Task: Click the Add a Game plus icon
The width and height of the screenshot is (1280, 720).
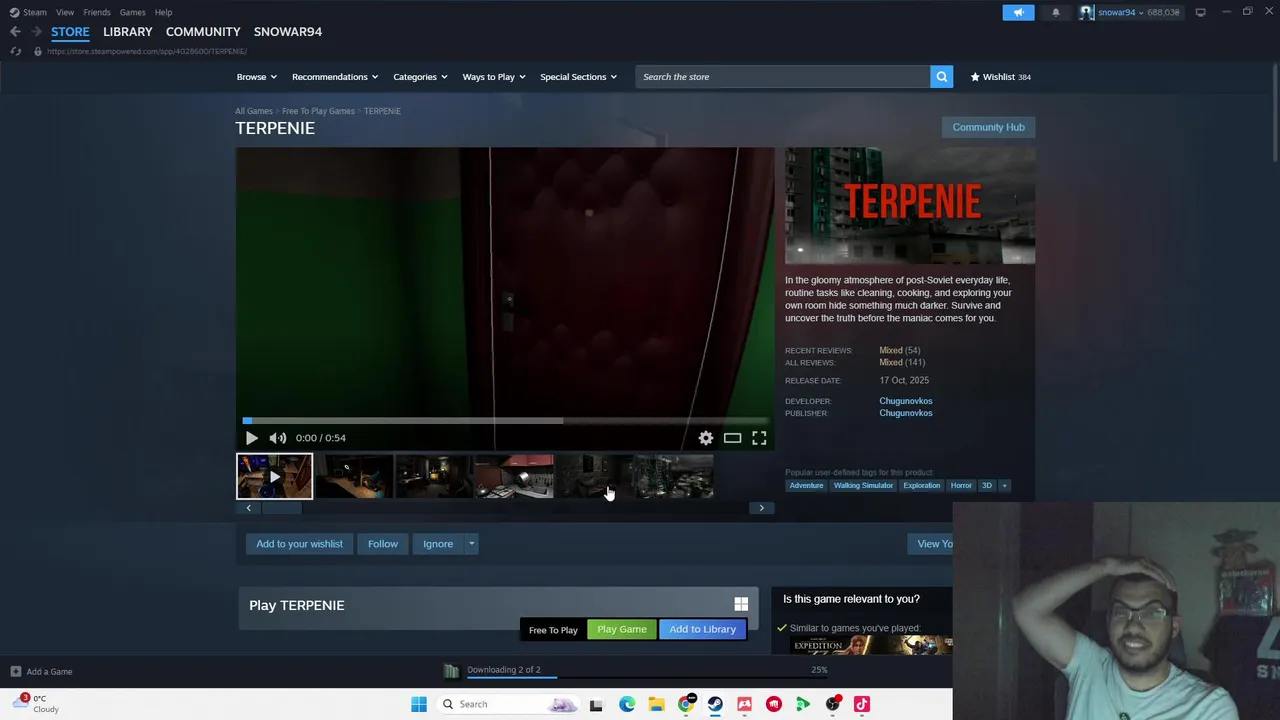Action: (x=15, y=672)
